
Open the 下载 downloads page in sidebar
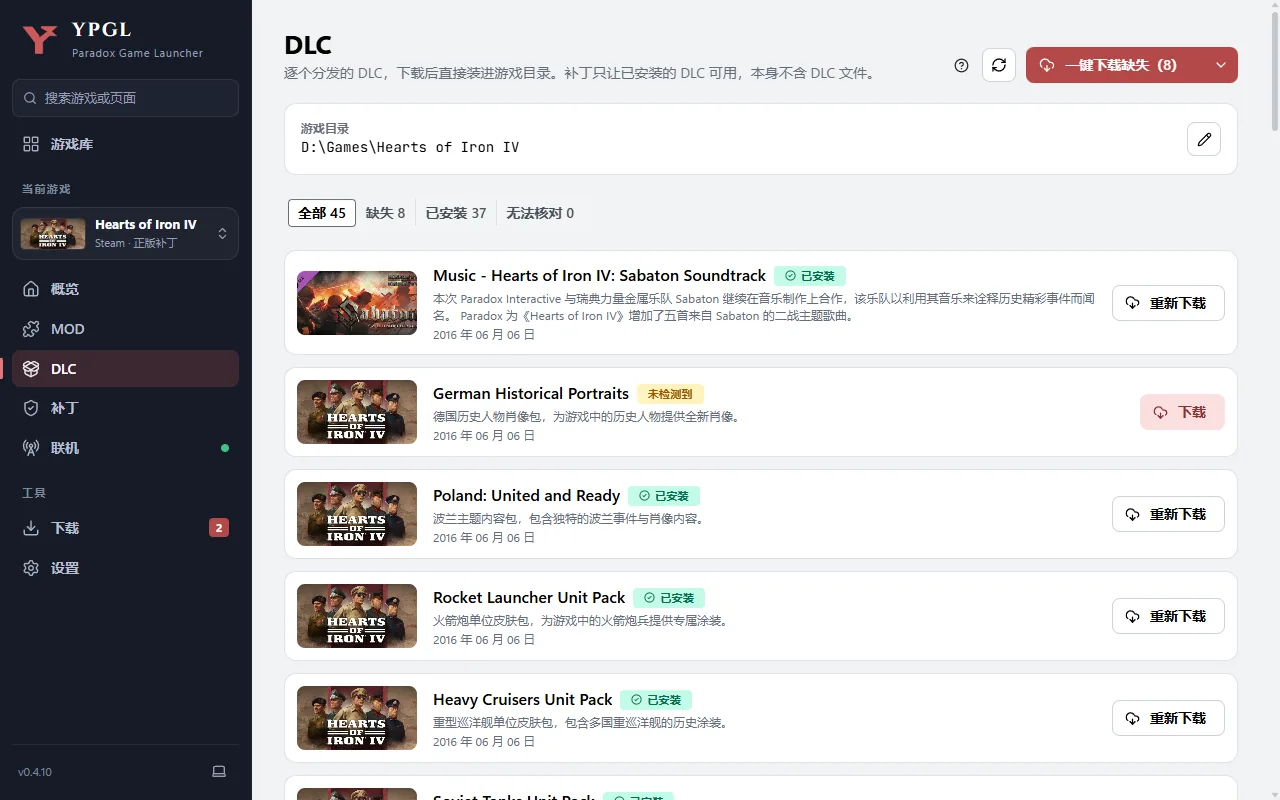click(125, 528)
